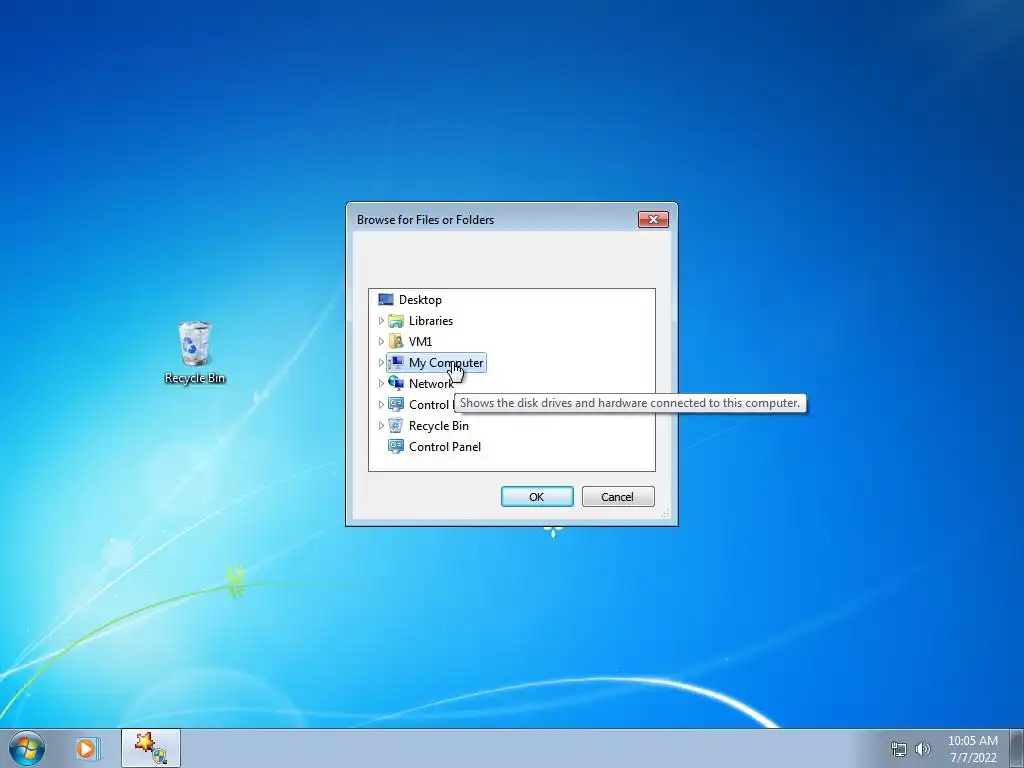Select the Libraries label in the tree
The height and width of the screenshot is (768, 1024).
click(x=431, y=321)
